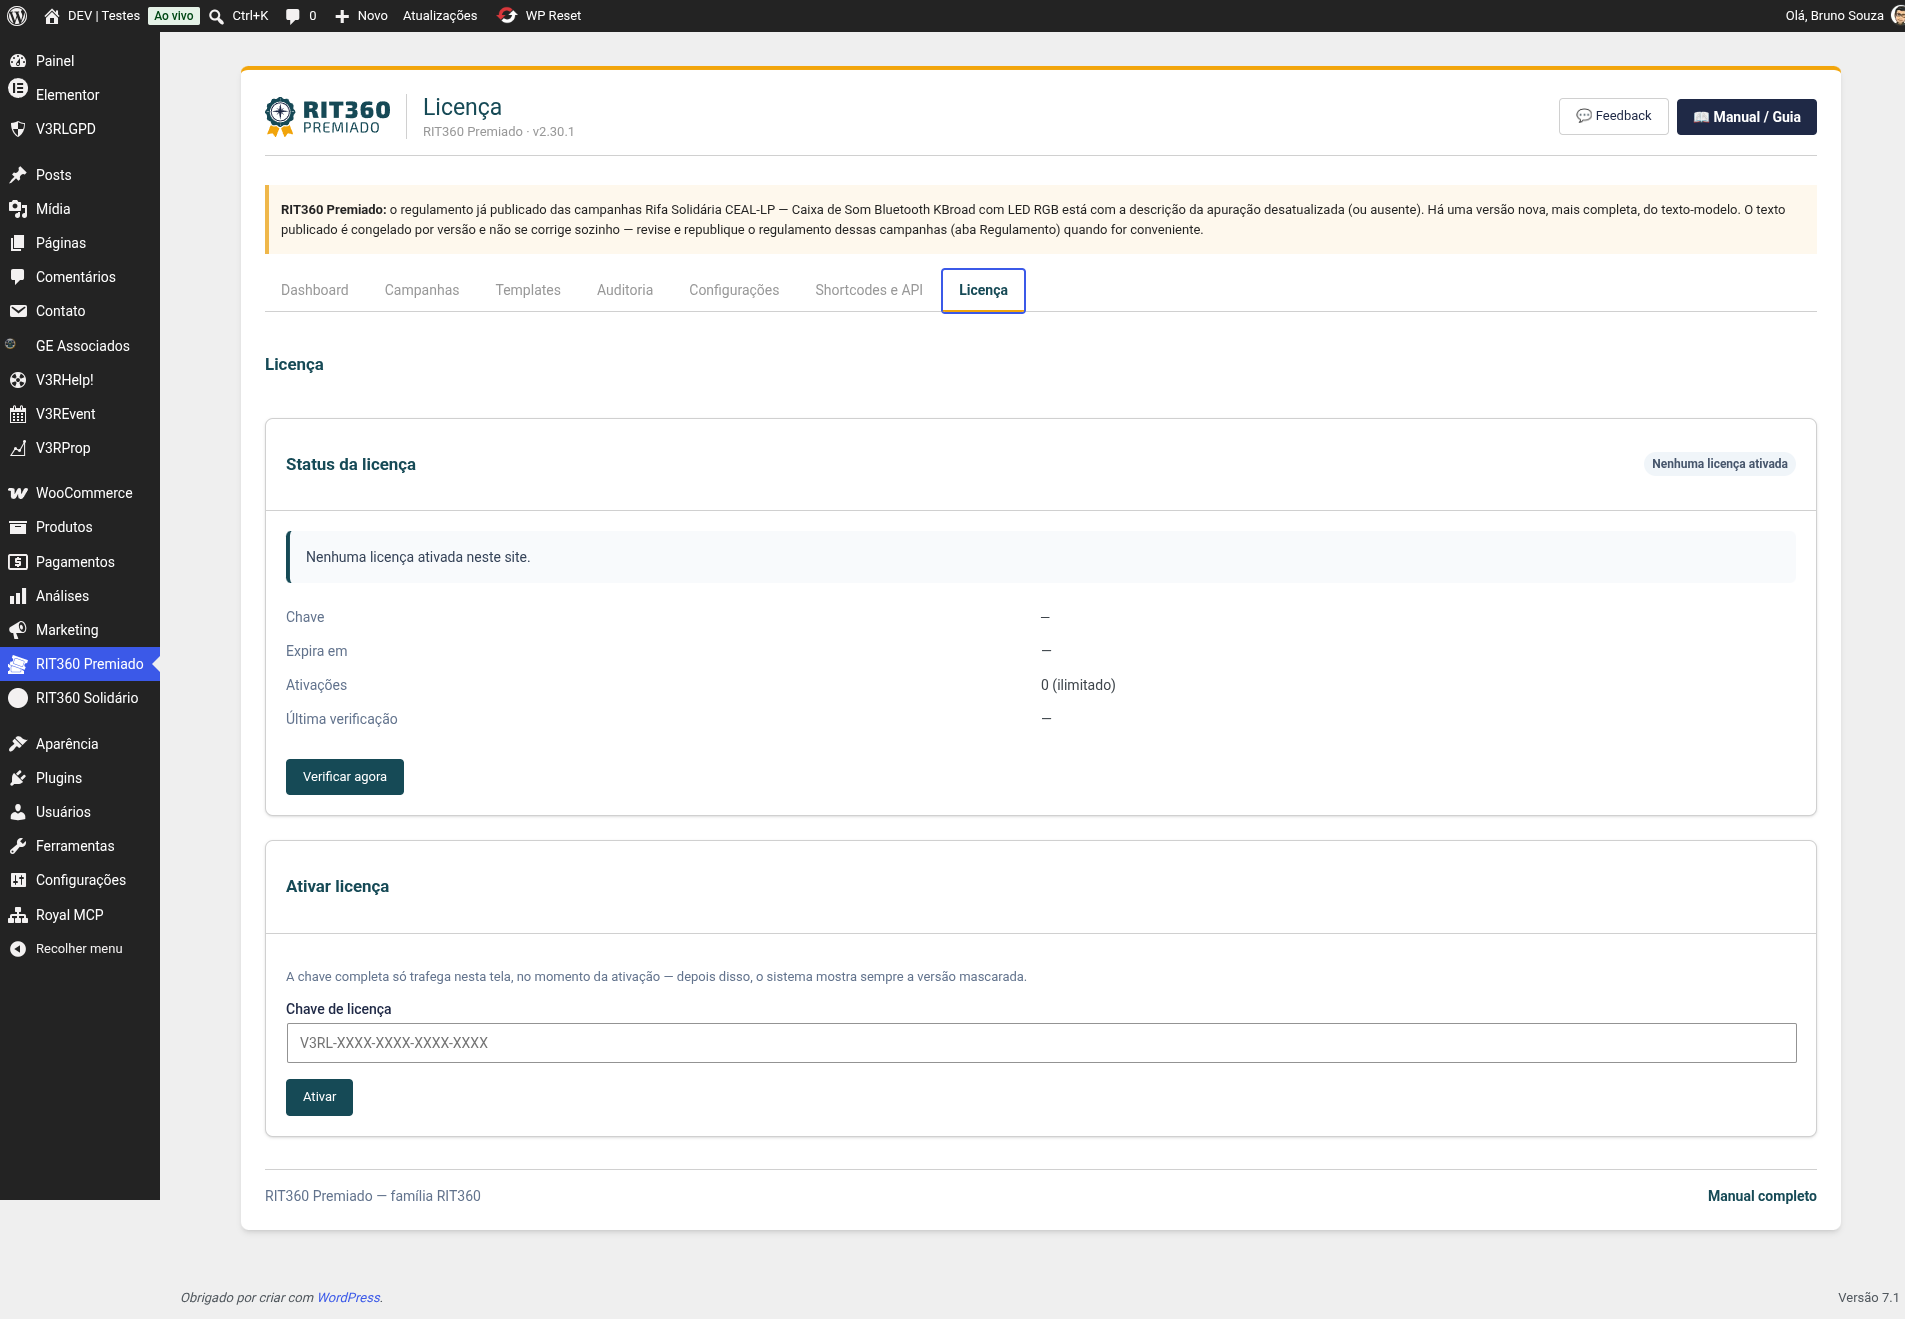Click the 'Ativar licença' heading
Viewport: 1905px width, 1319px height.
[x=338, y=887]
